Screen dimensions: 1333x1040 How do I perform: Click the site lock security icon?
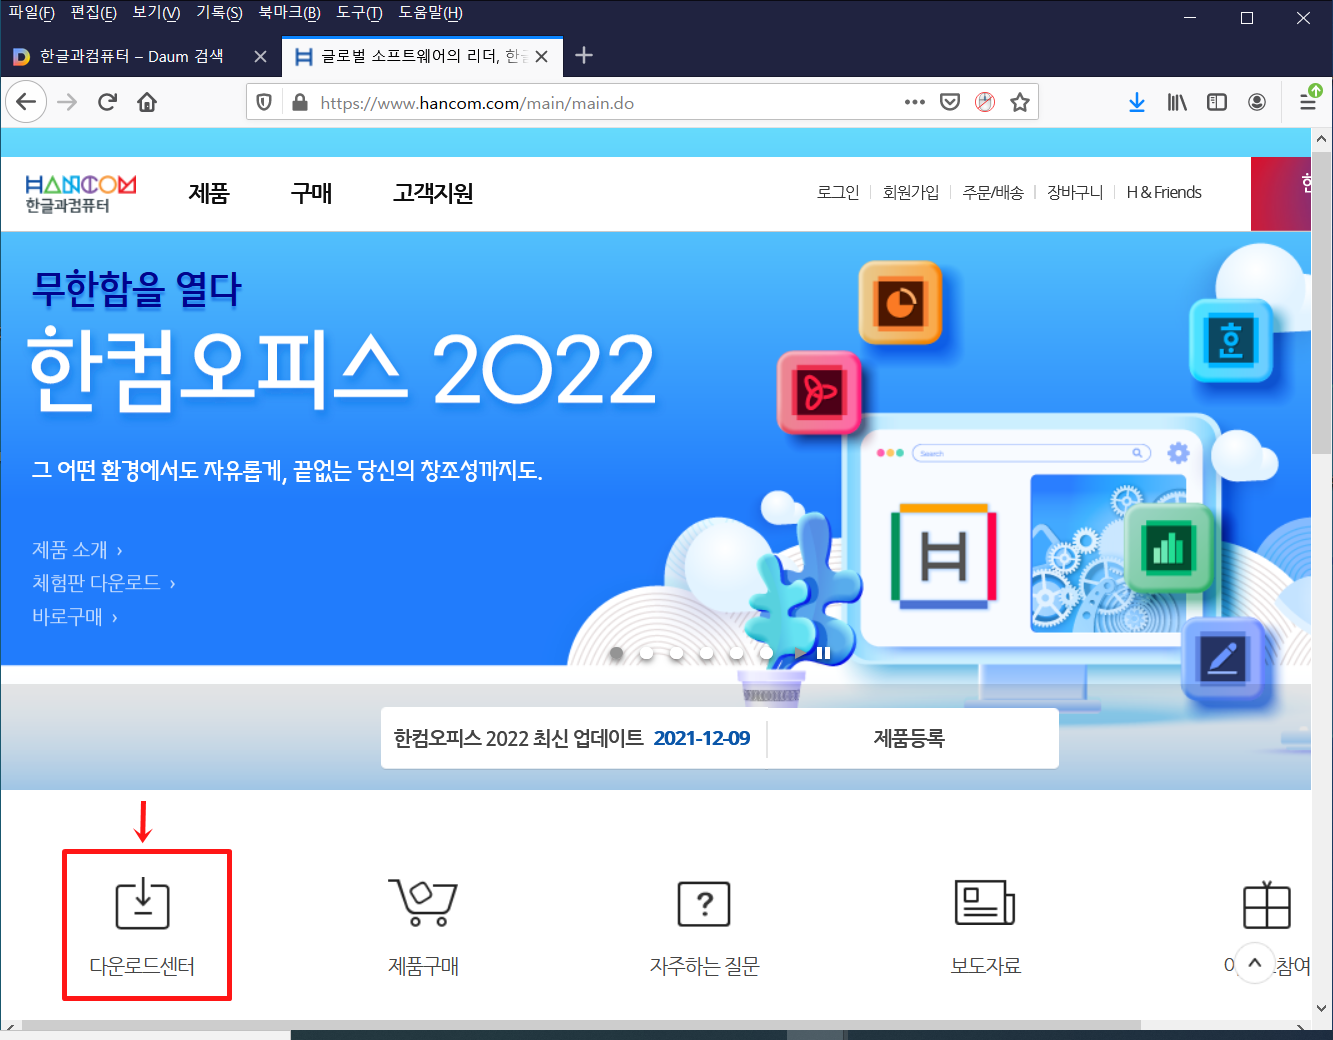click(299, 102)
